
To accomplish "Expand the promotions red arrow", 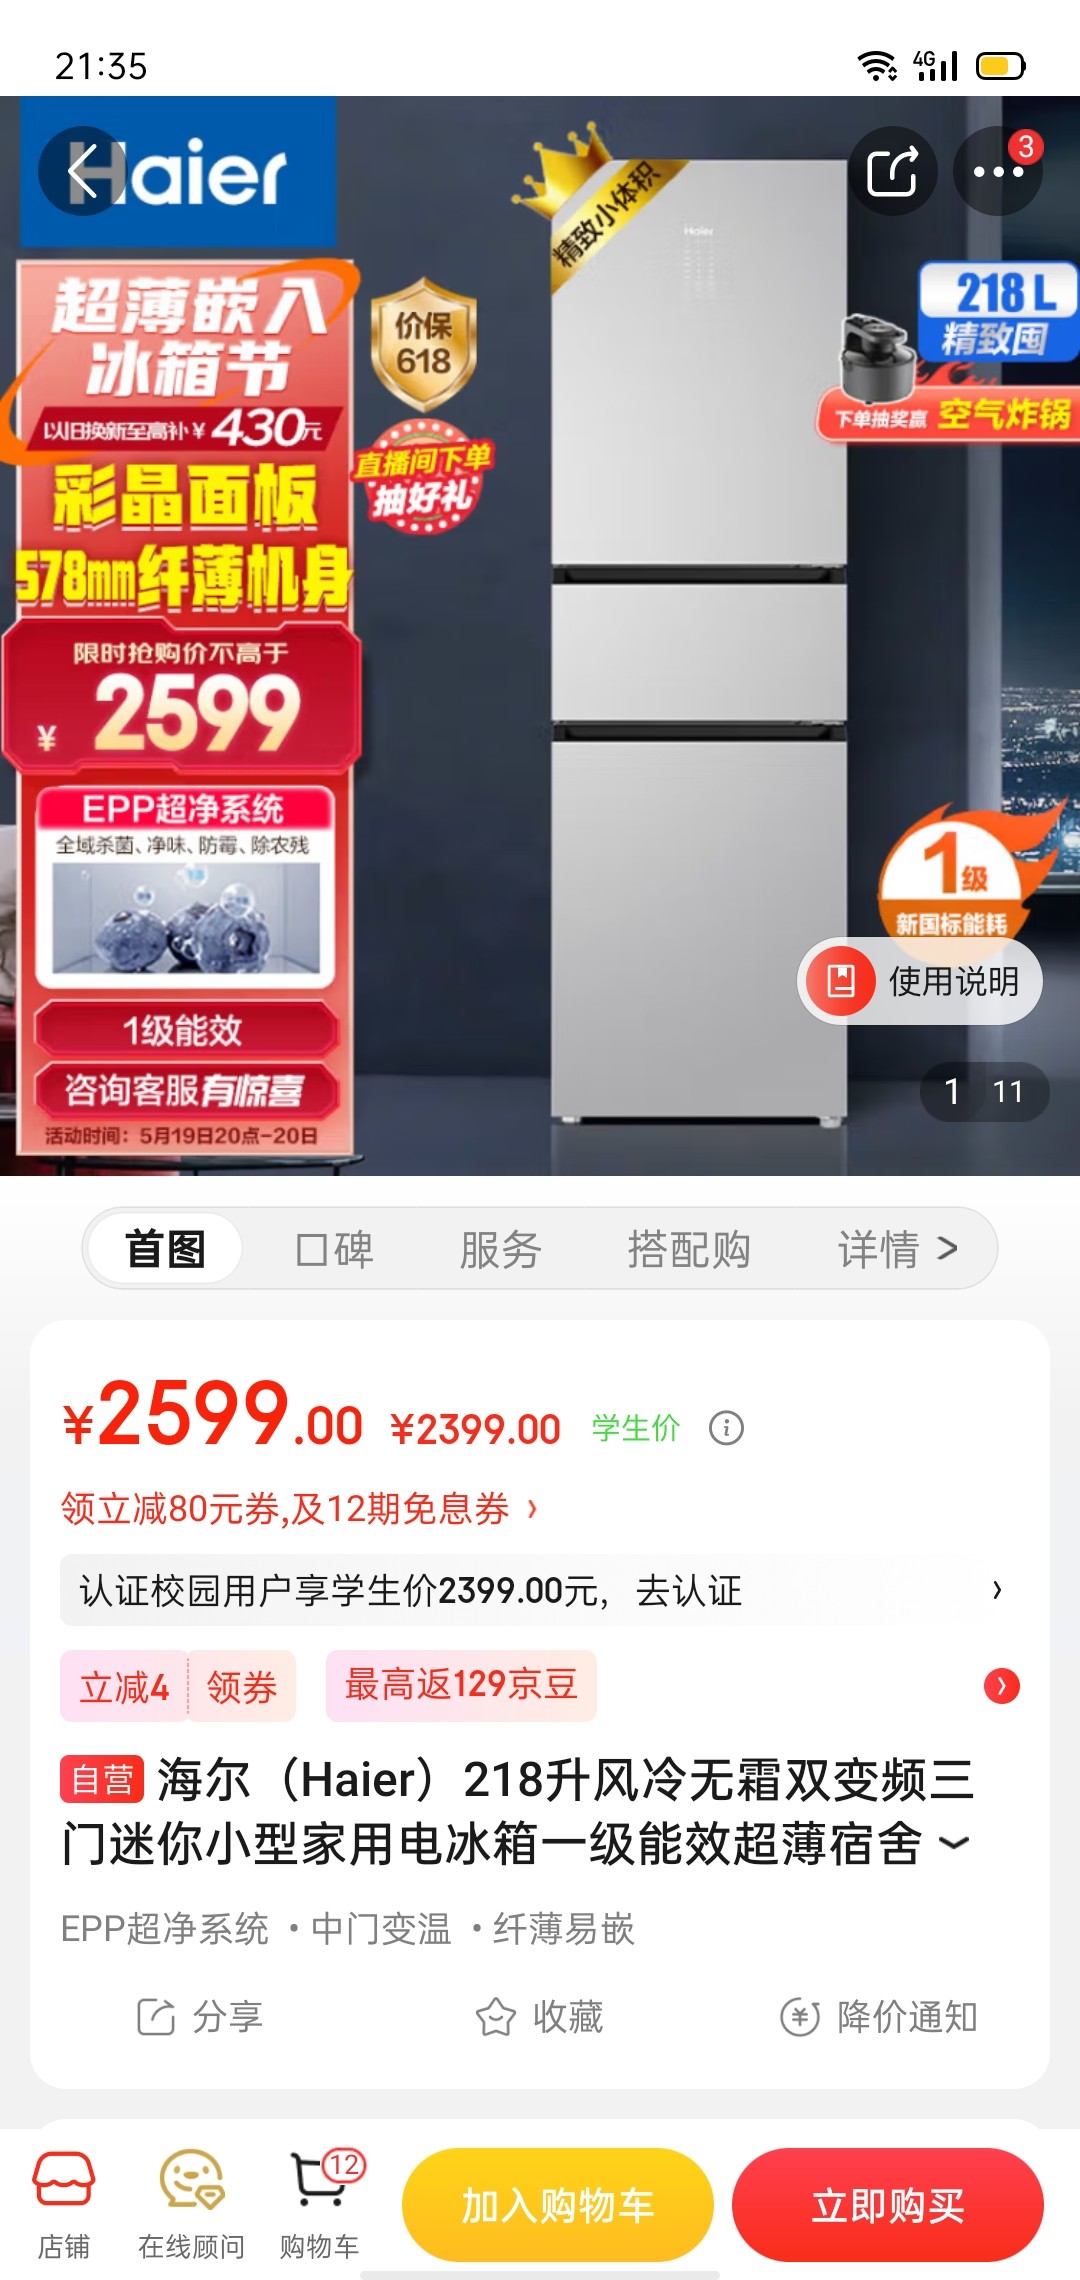I will (1001, 1686).
